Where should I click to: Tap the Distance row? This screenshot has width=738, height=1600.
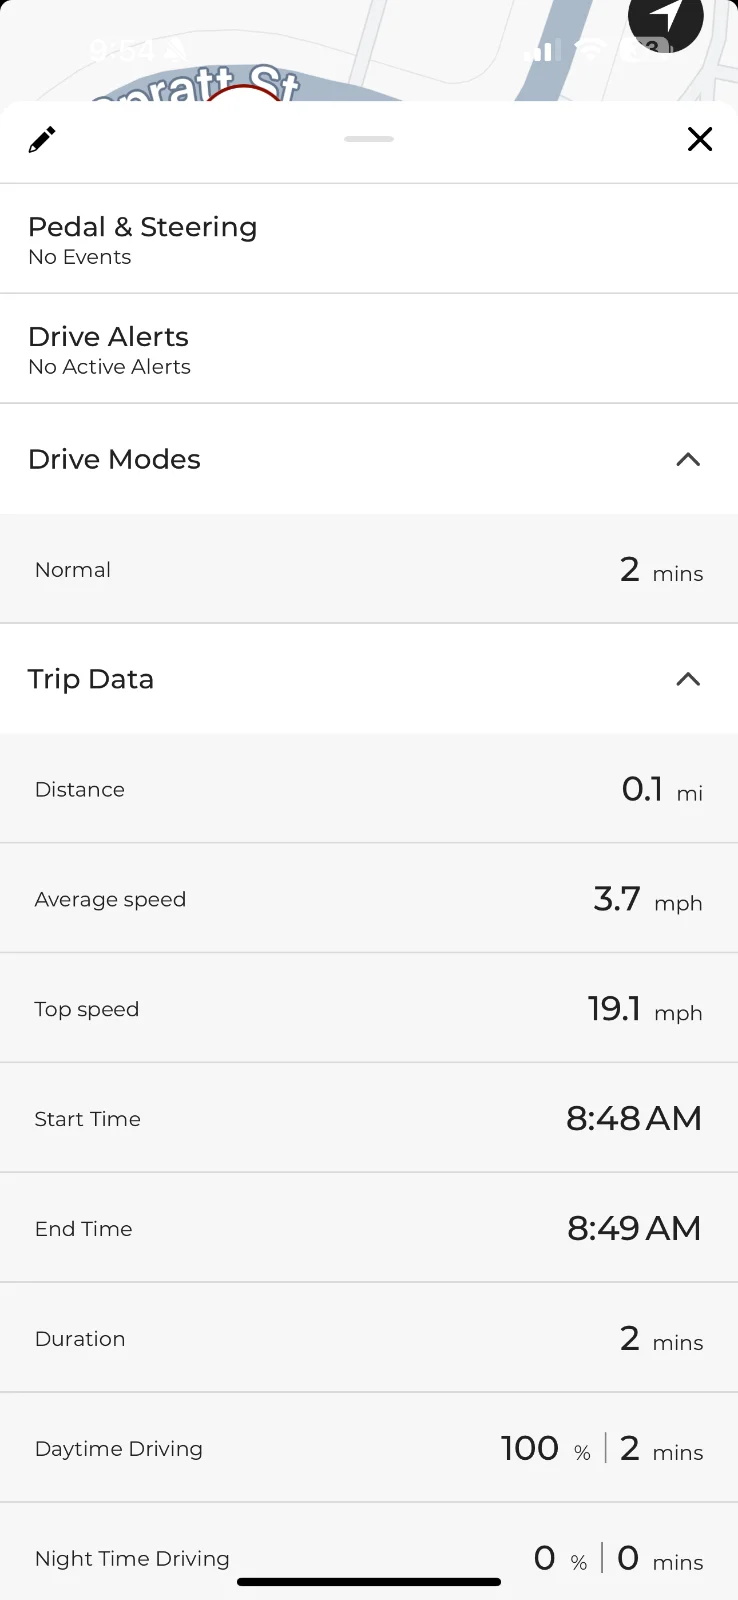[x=369, y=789]
